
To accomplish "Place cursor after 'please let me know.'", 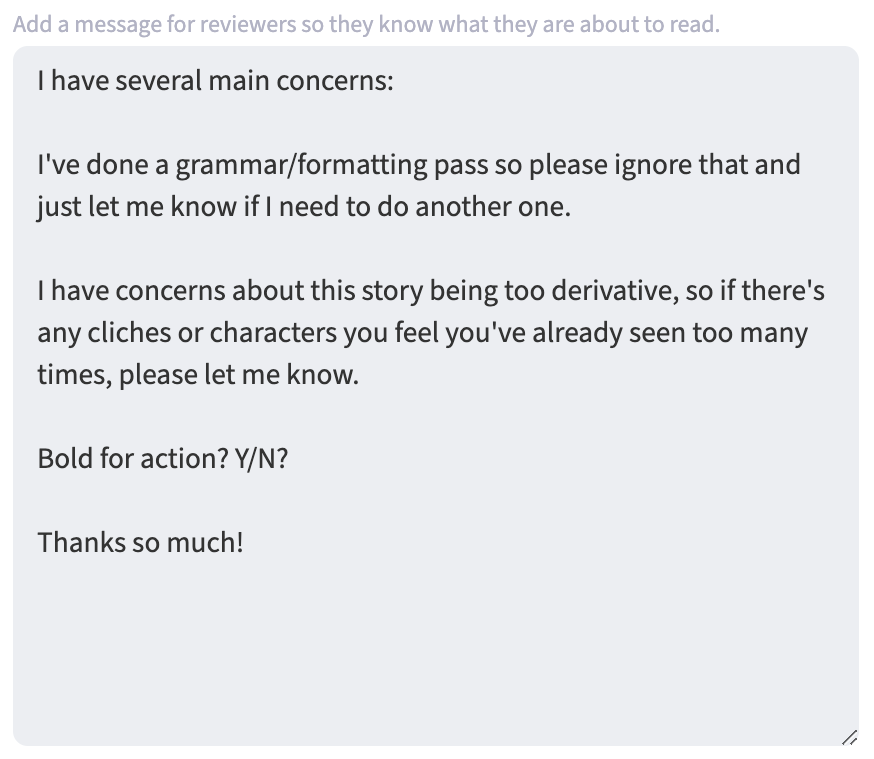I will pos(359,376).
